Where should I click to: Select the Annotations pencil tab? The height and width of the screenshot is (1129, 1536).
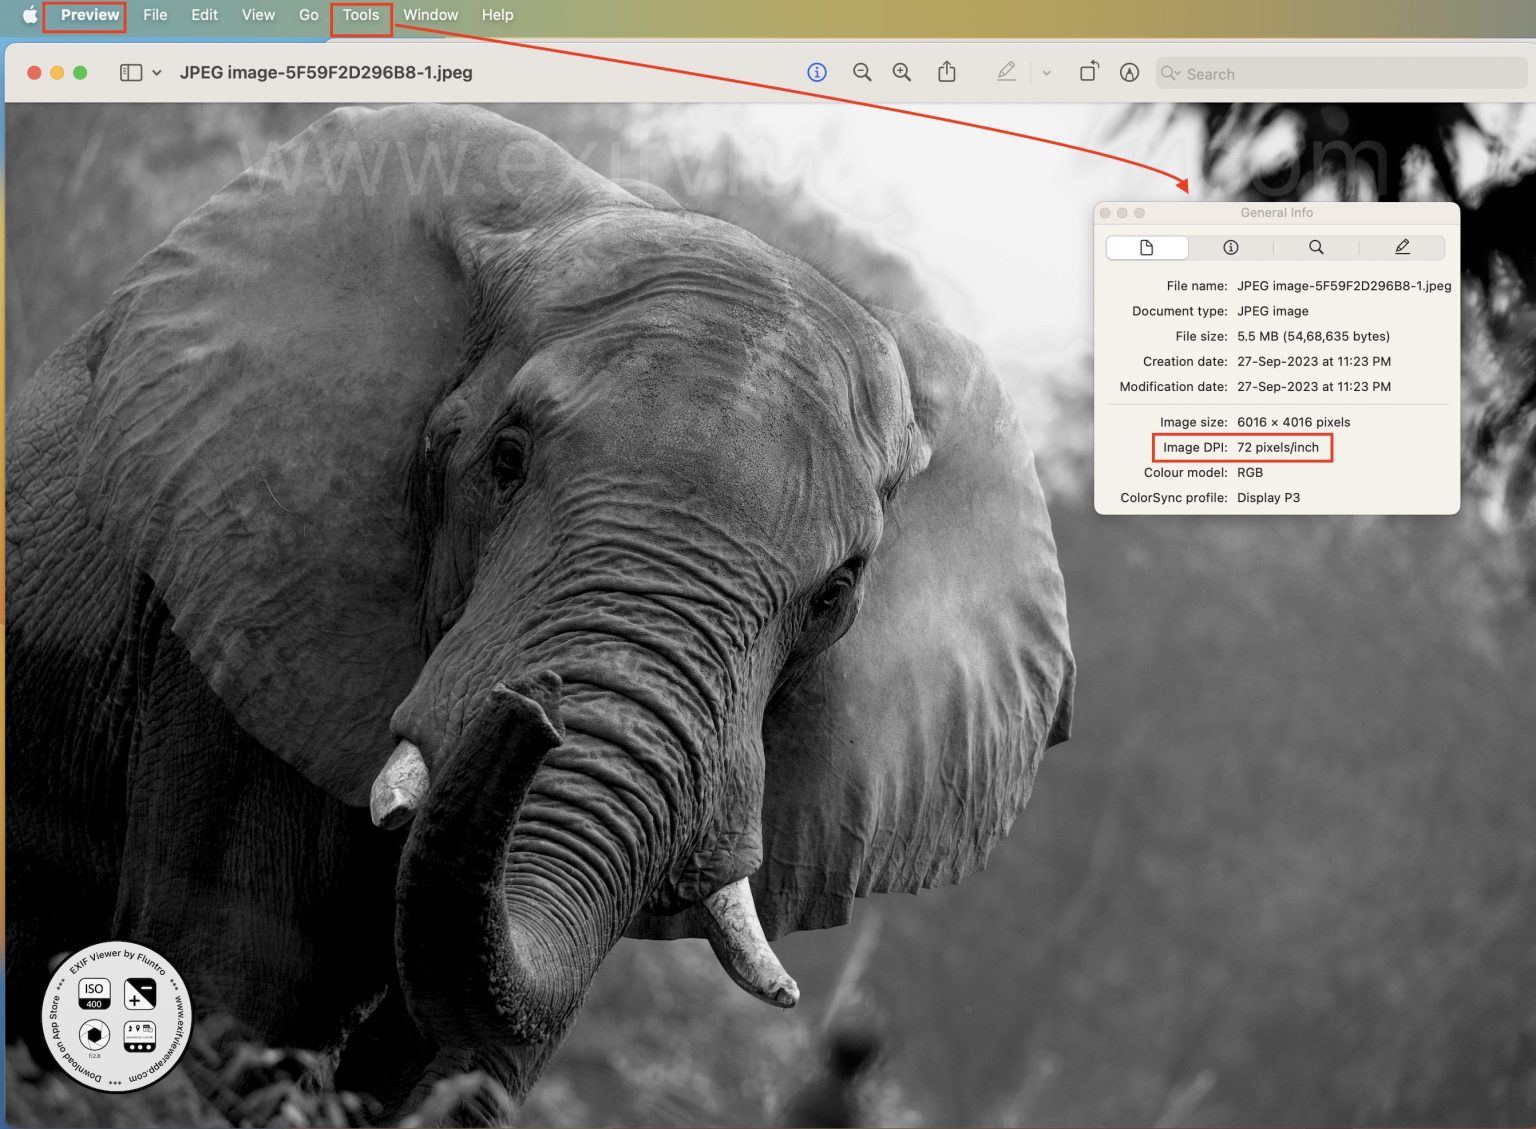pyautogui.click(x=1402, y=247)
